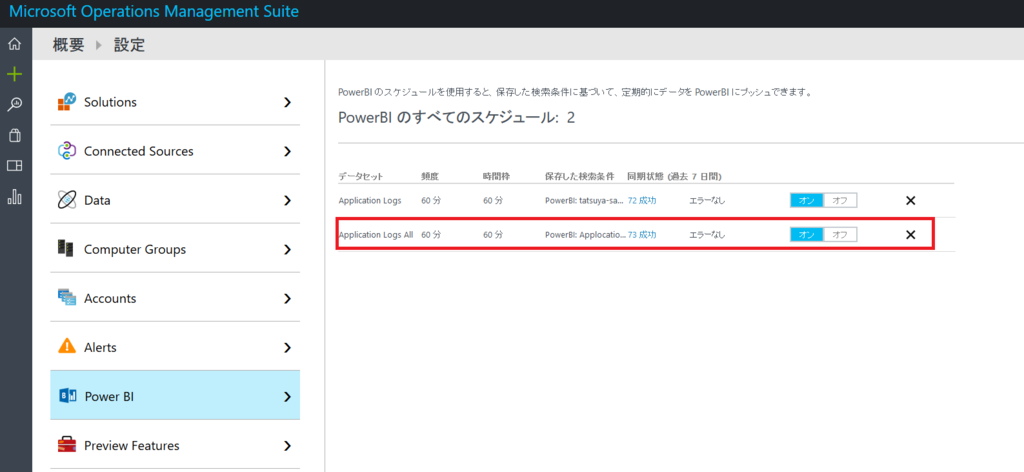This screenshot has height=472, width=1024.
Task: Expand Accounts with its chevron
Action: coord(287,298)
